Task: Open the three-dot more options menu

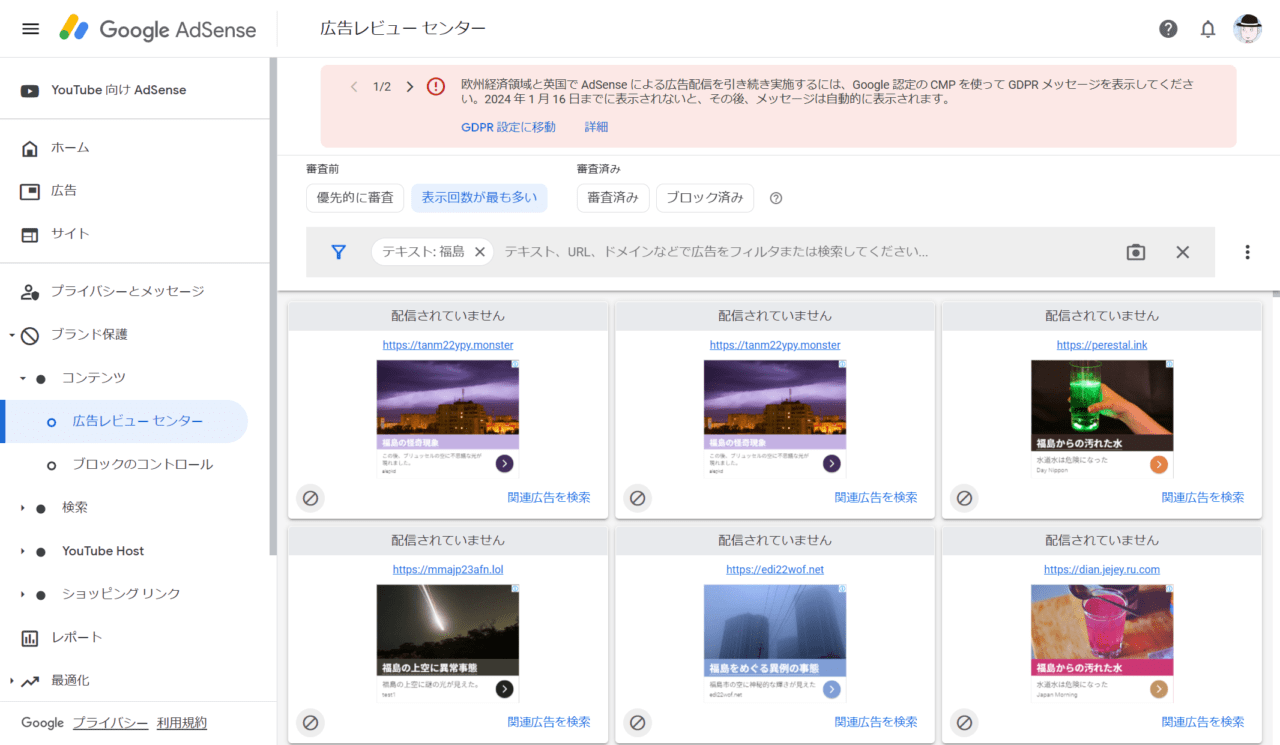Action: point(1247,252)
